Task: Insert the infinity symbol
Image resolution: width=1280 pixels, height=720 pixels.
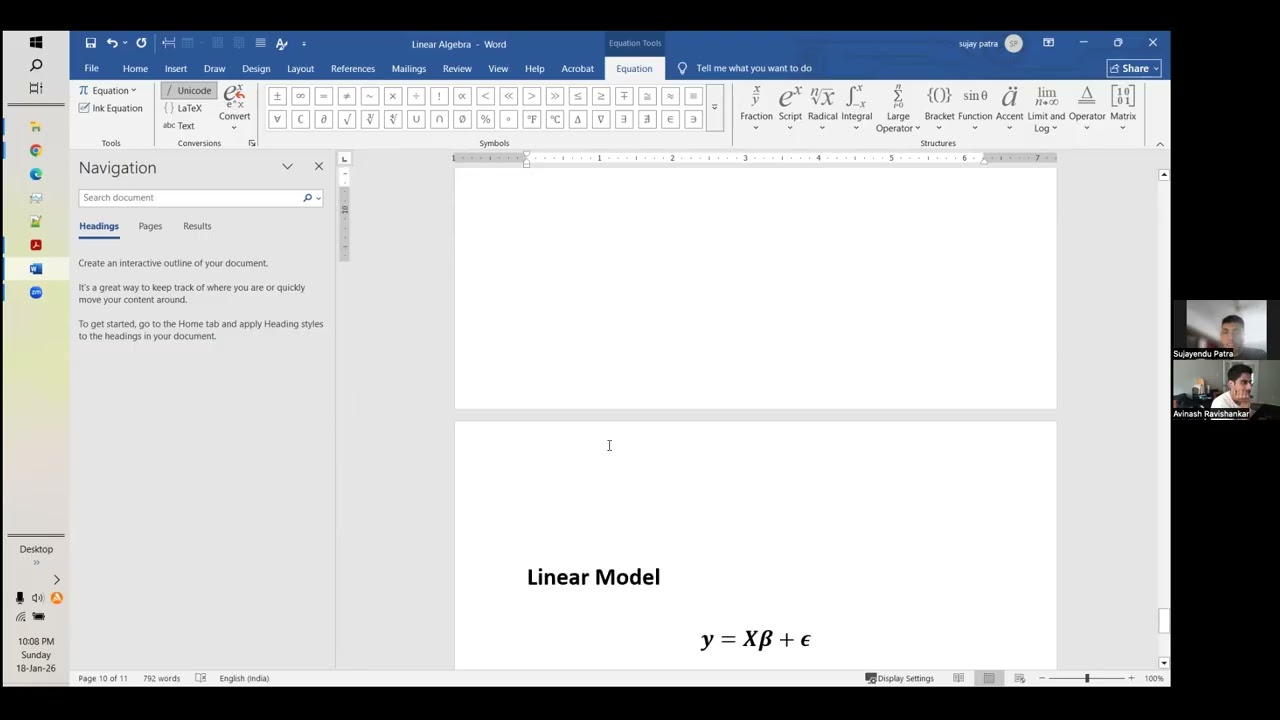Action: pos(300,96)
